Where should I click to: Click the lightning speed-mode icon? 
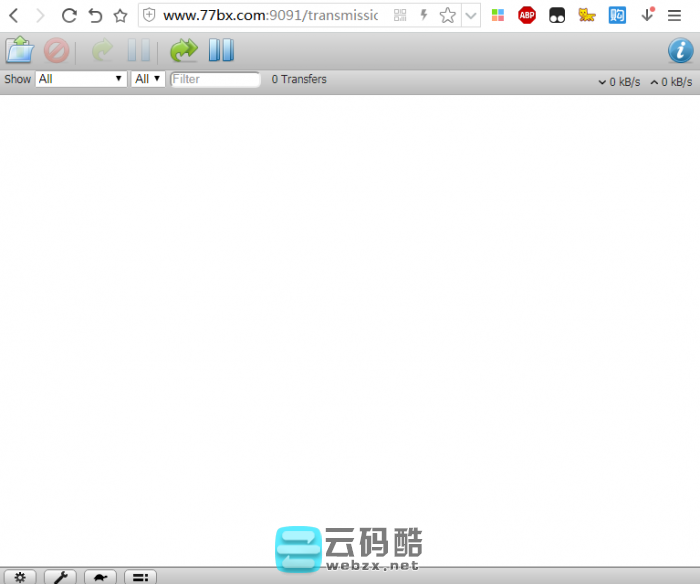pyautogui.click(x=424, y=16)
